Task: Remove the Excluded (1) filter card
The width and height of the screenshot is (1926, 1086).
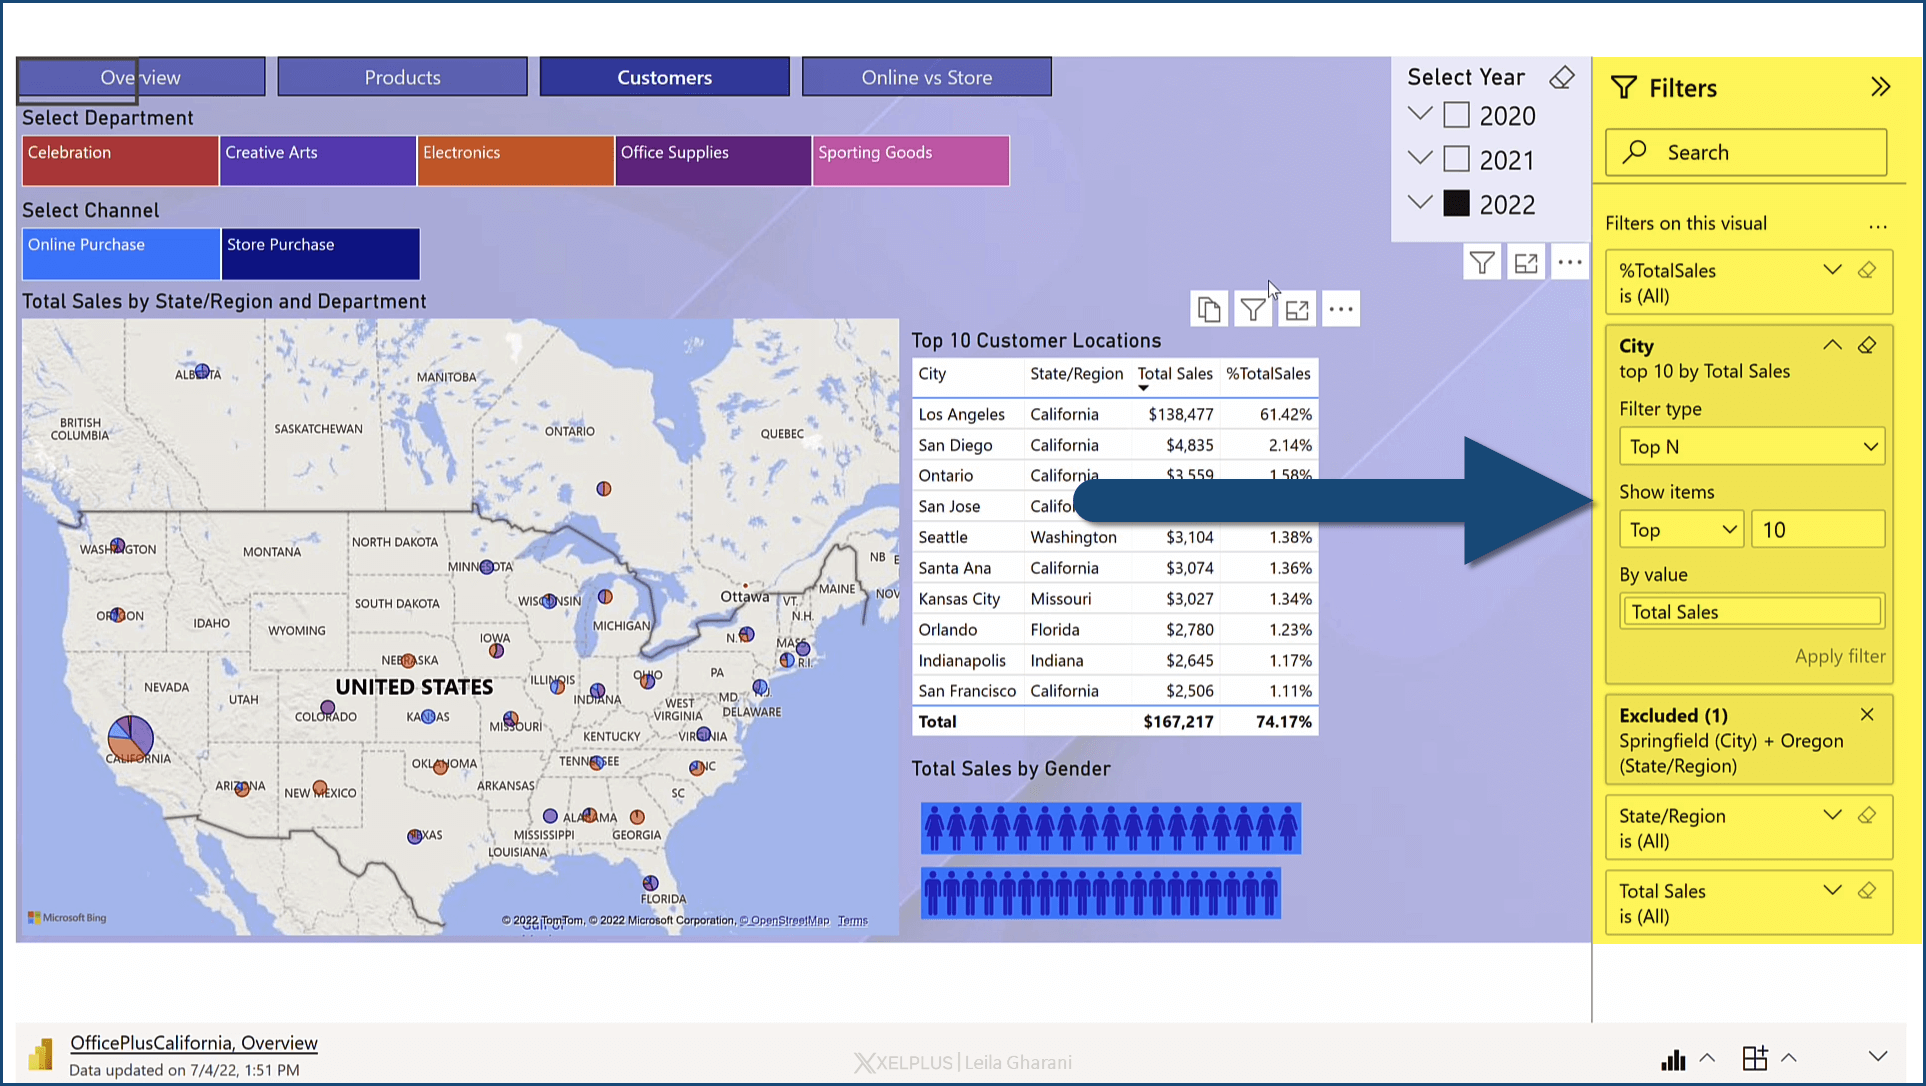Action: 1867,715
